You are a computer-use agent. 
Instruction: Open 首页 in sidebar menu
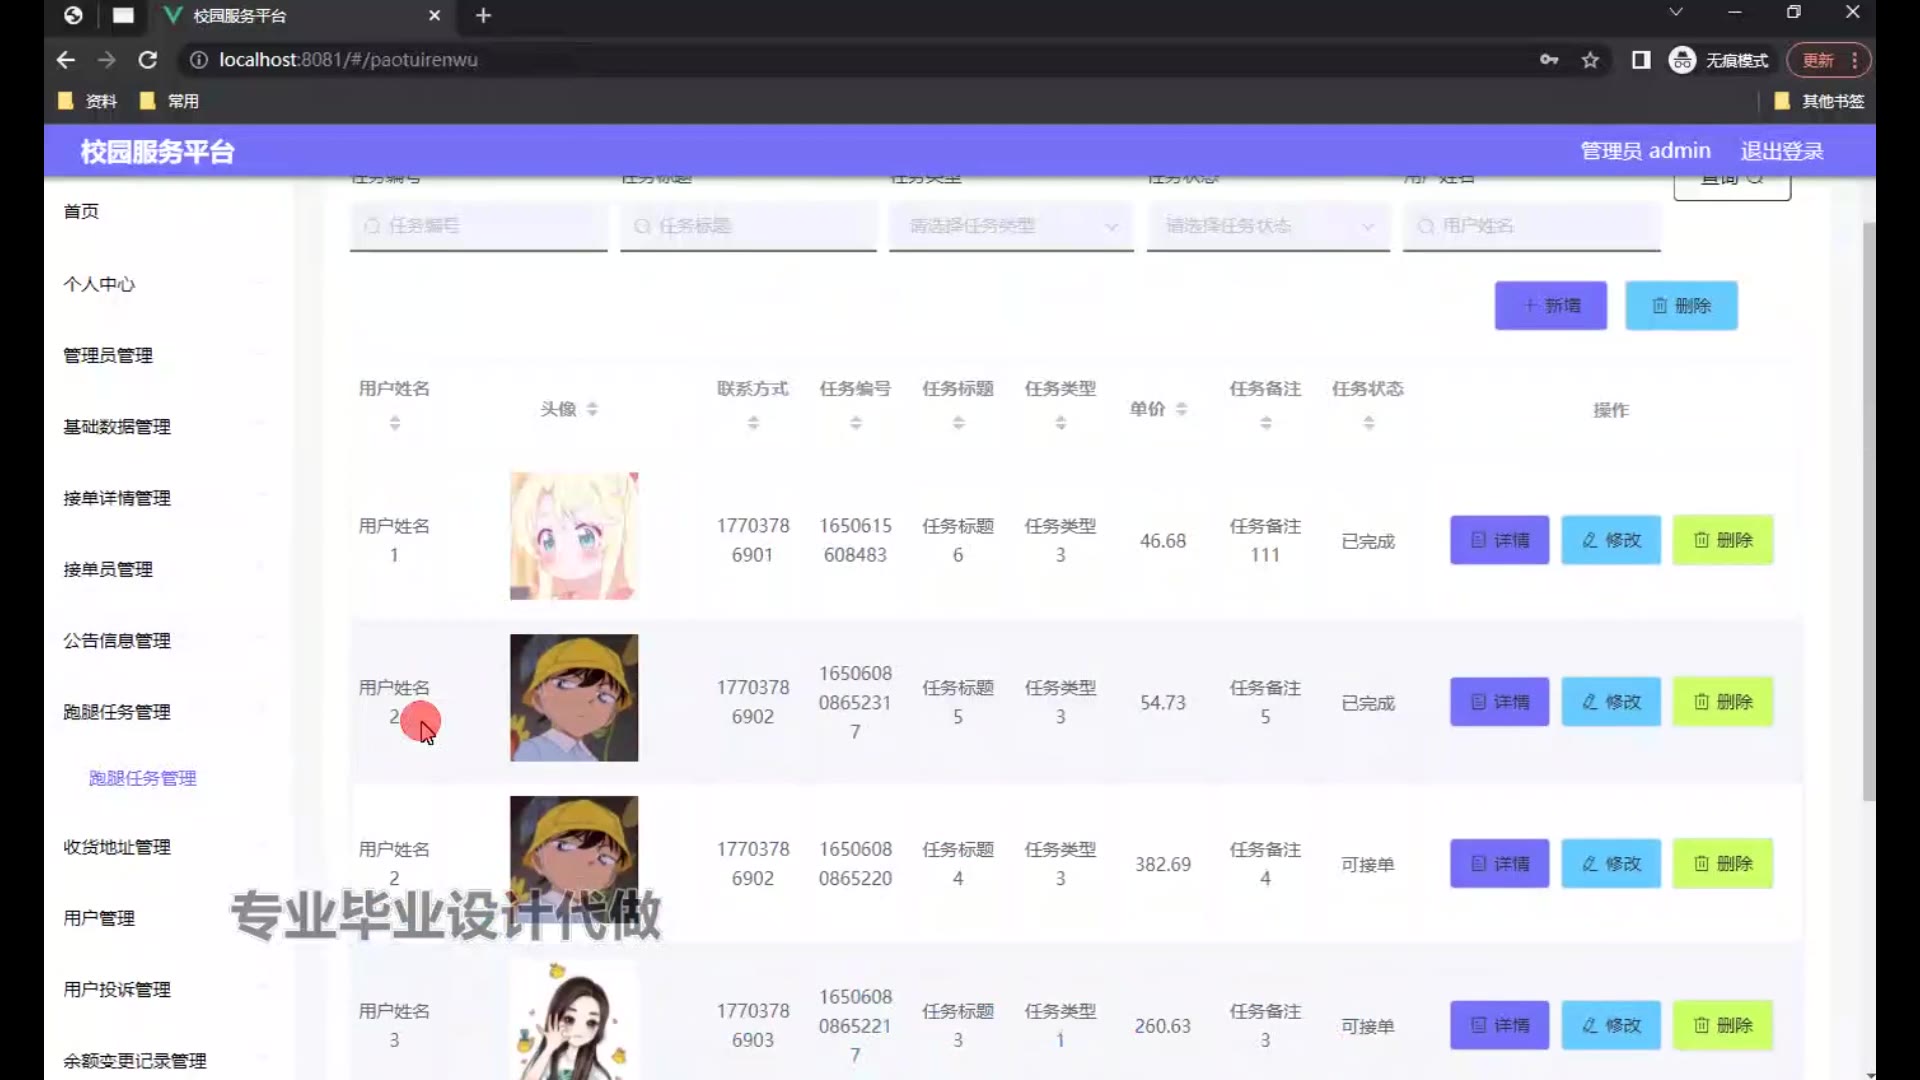(x=81, y=211)
